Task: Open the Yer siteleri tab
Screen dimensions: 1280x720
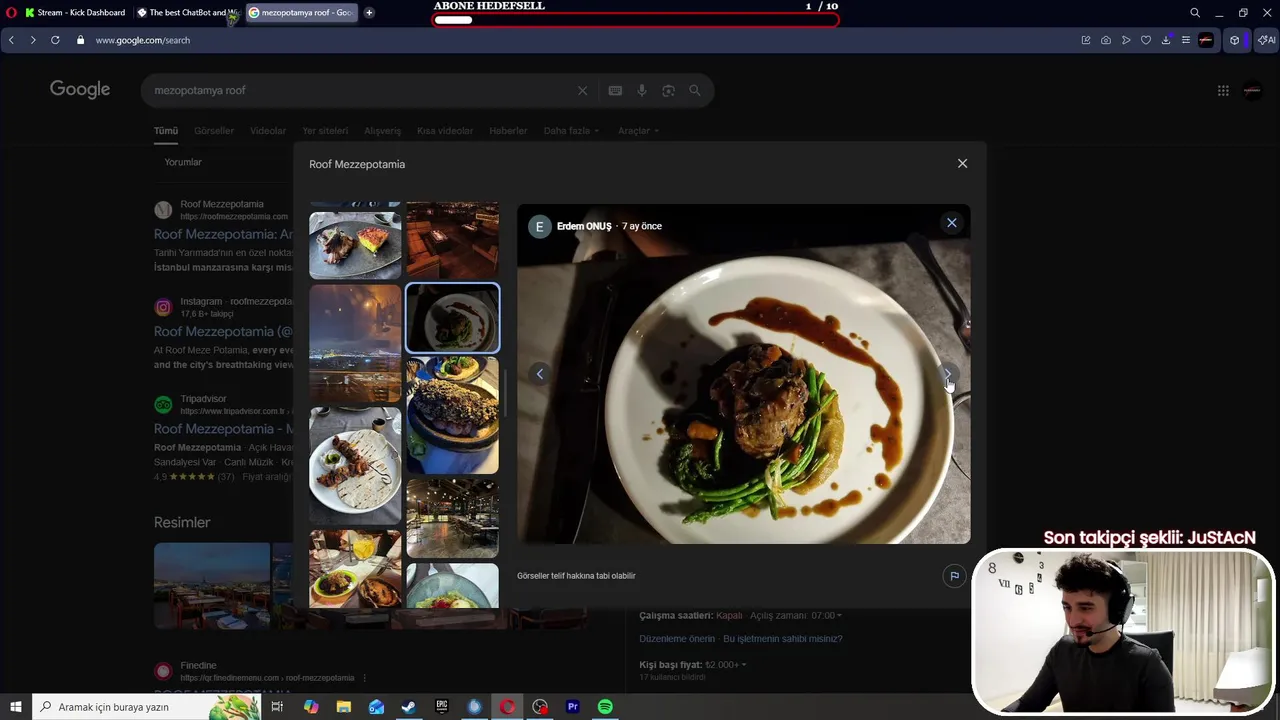Action: 325,131
